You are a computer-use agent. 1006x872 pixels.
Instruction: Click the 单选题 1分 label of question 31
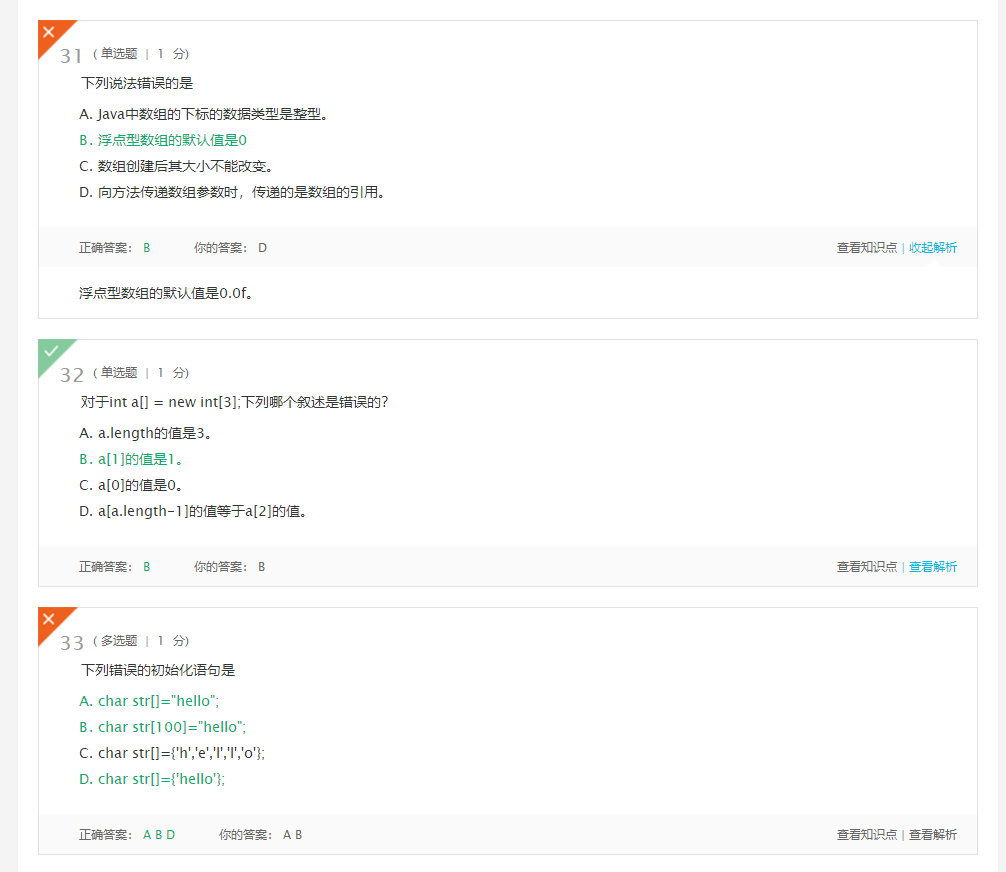tap(141, 54)
